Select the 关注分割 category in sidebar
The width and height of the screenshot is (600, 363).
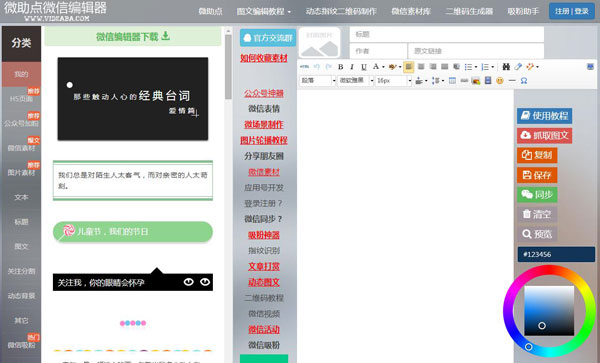pos(21,271)
